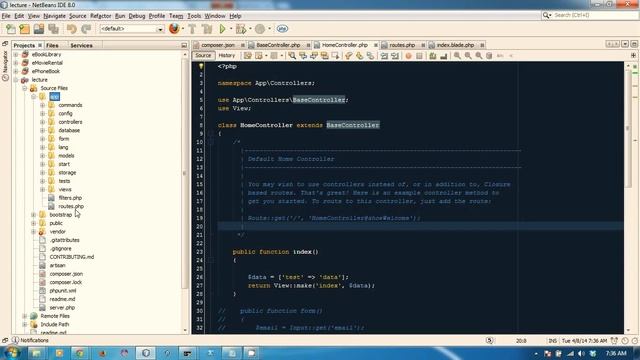Viewport: 640px width, 360px height.
Task: Click the editor Find Selection magnifier icon
Action: [292, 56]
